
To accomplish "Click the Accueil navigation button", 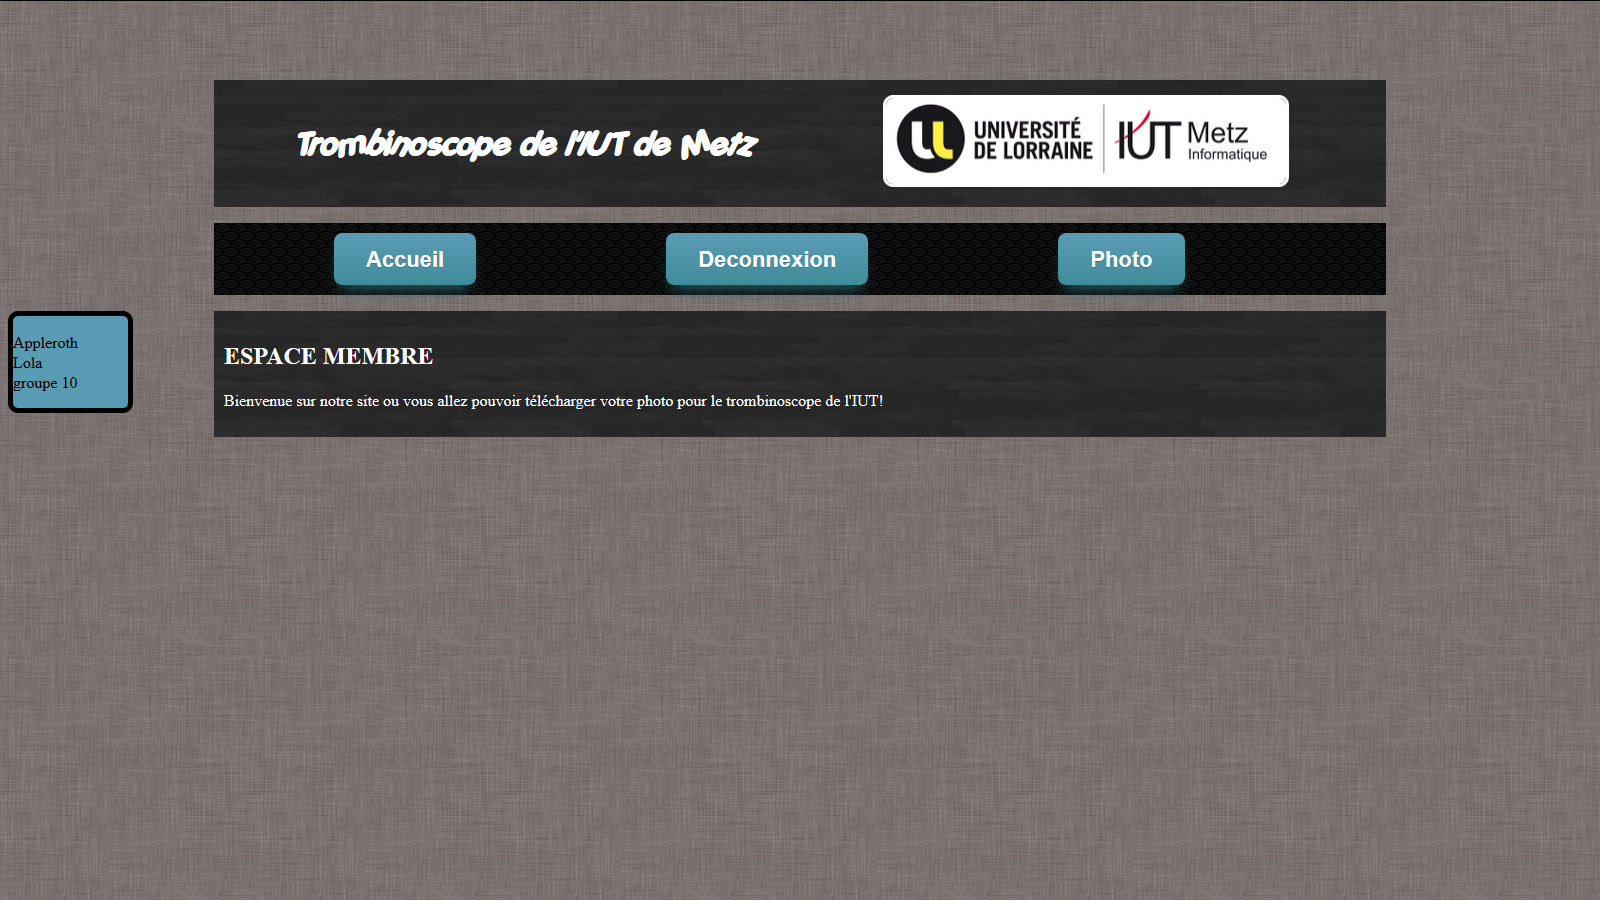I will [x=404, y=259].
